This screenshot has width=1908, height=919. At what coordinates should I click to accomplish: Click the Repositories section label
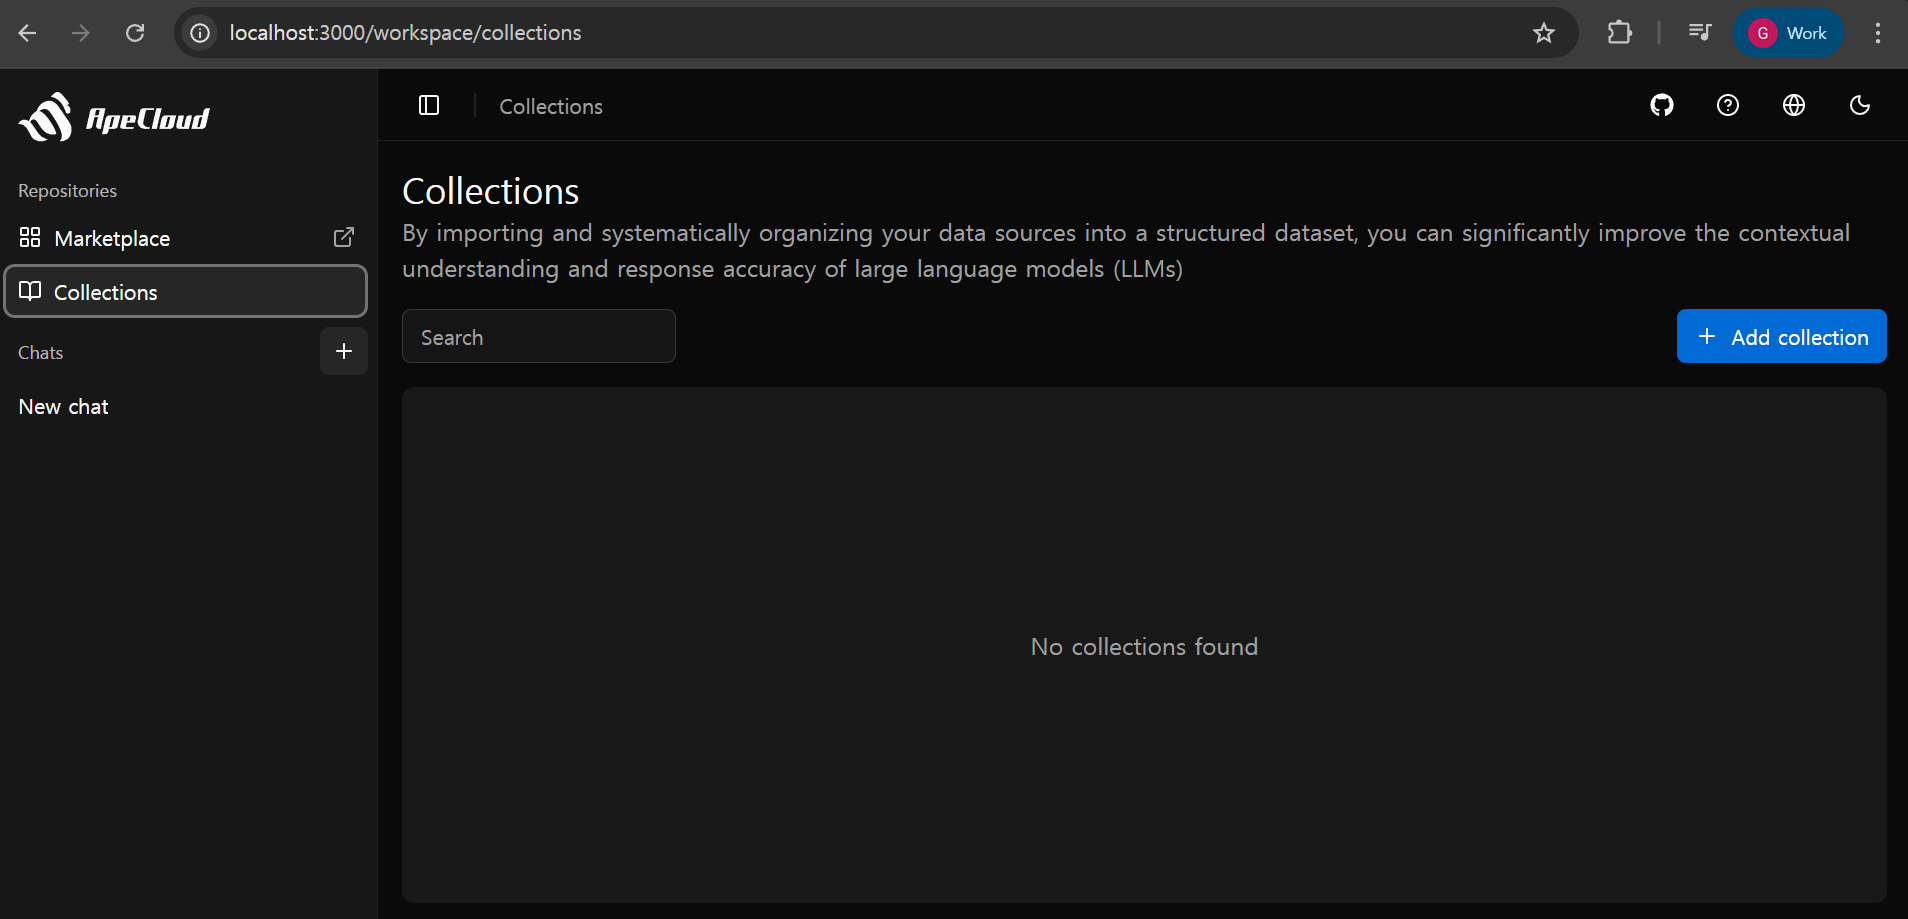click(x=67, y=191)
